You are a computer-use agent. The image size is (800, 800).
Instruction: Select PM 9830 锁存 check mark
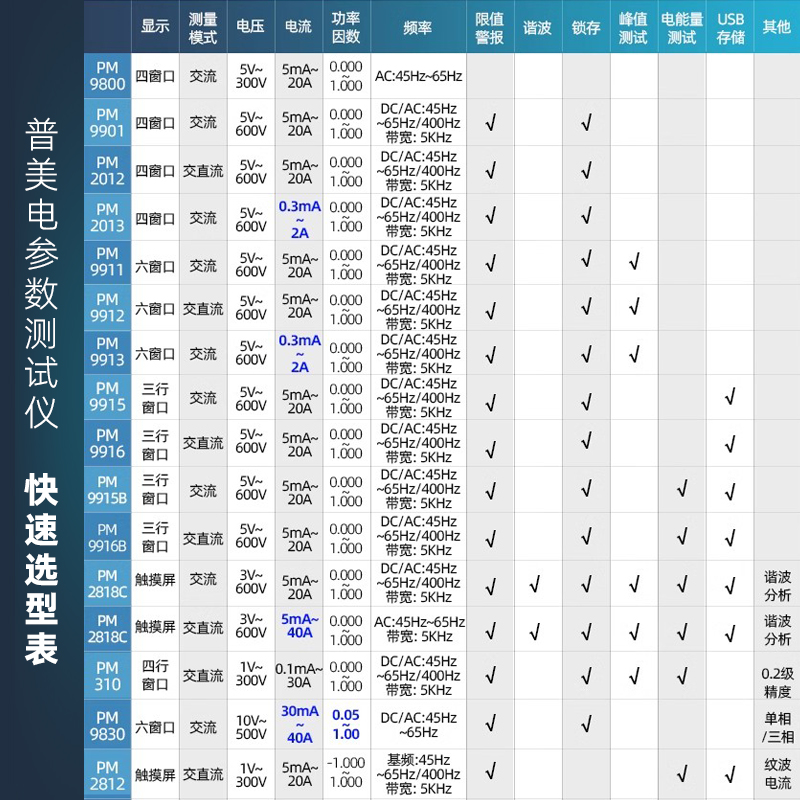[586, 723]
